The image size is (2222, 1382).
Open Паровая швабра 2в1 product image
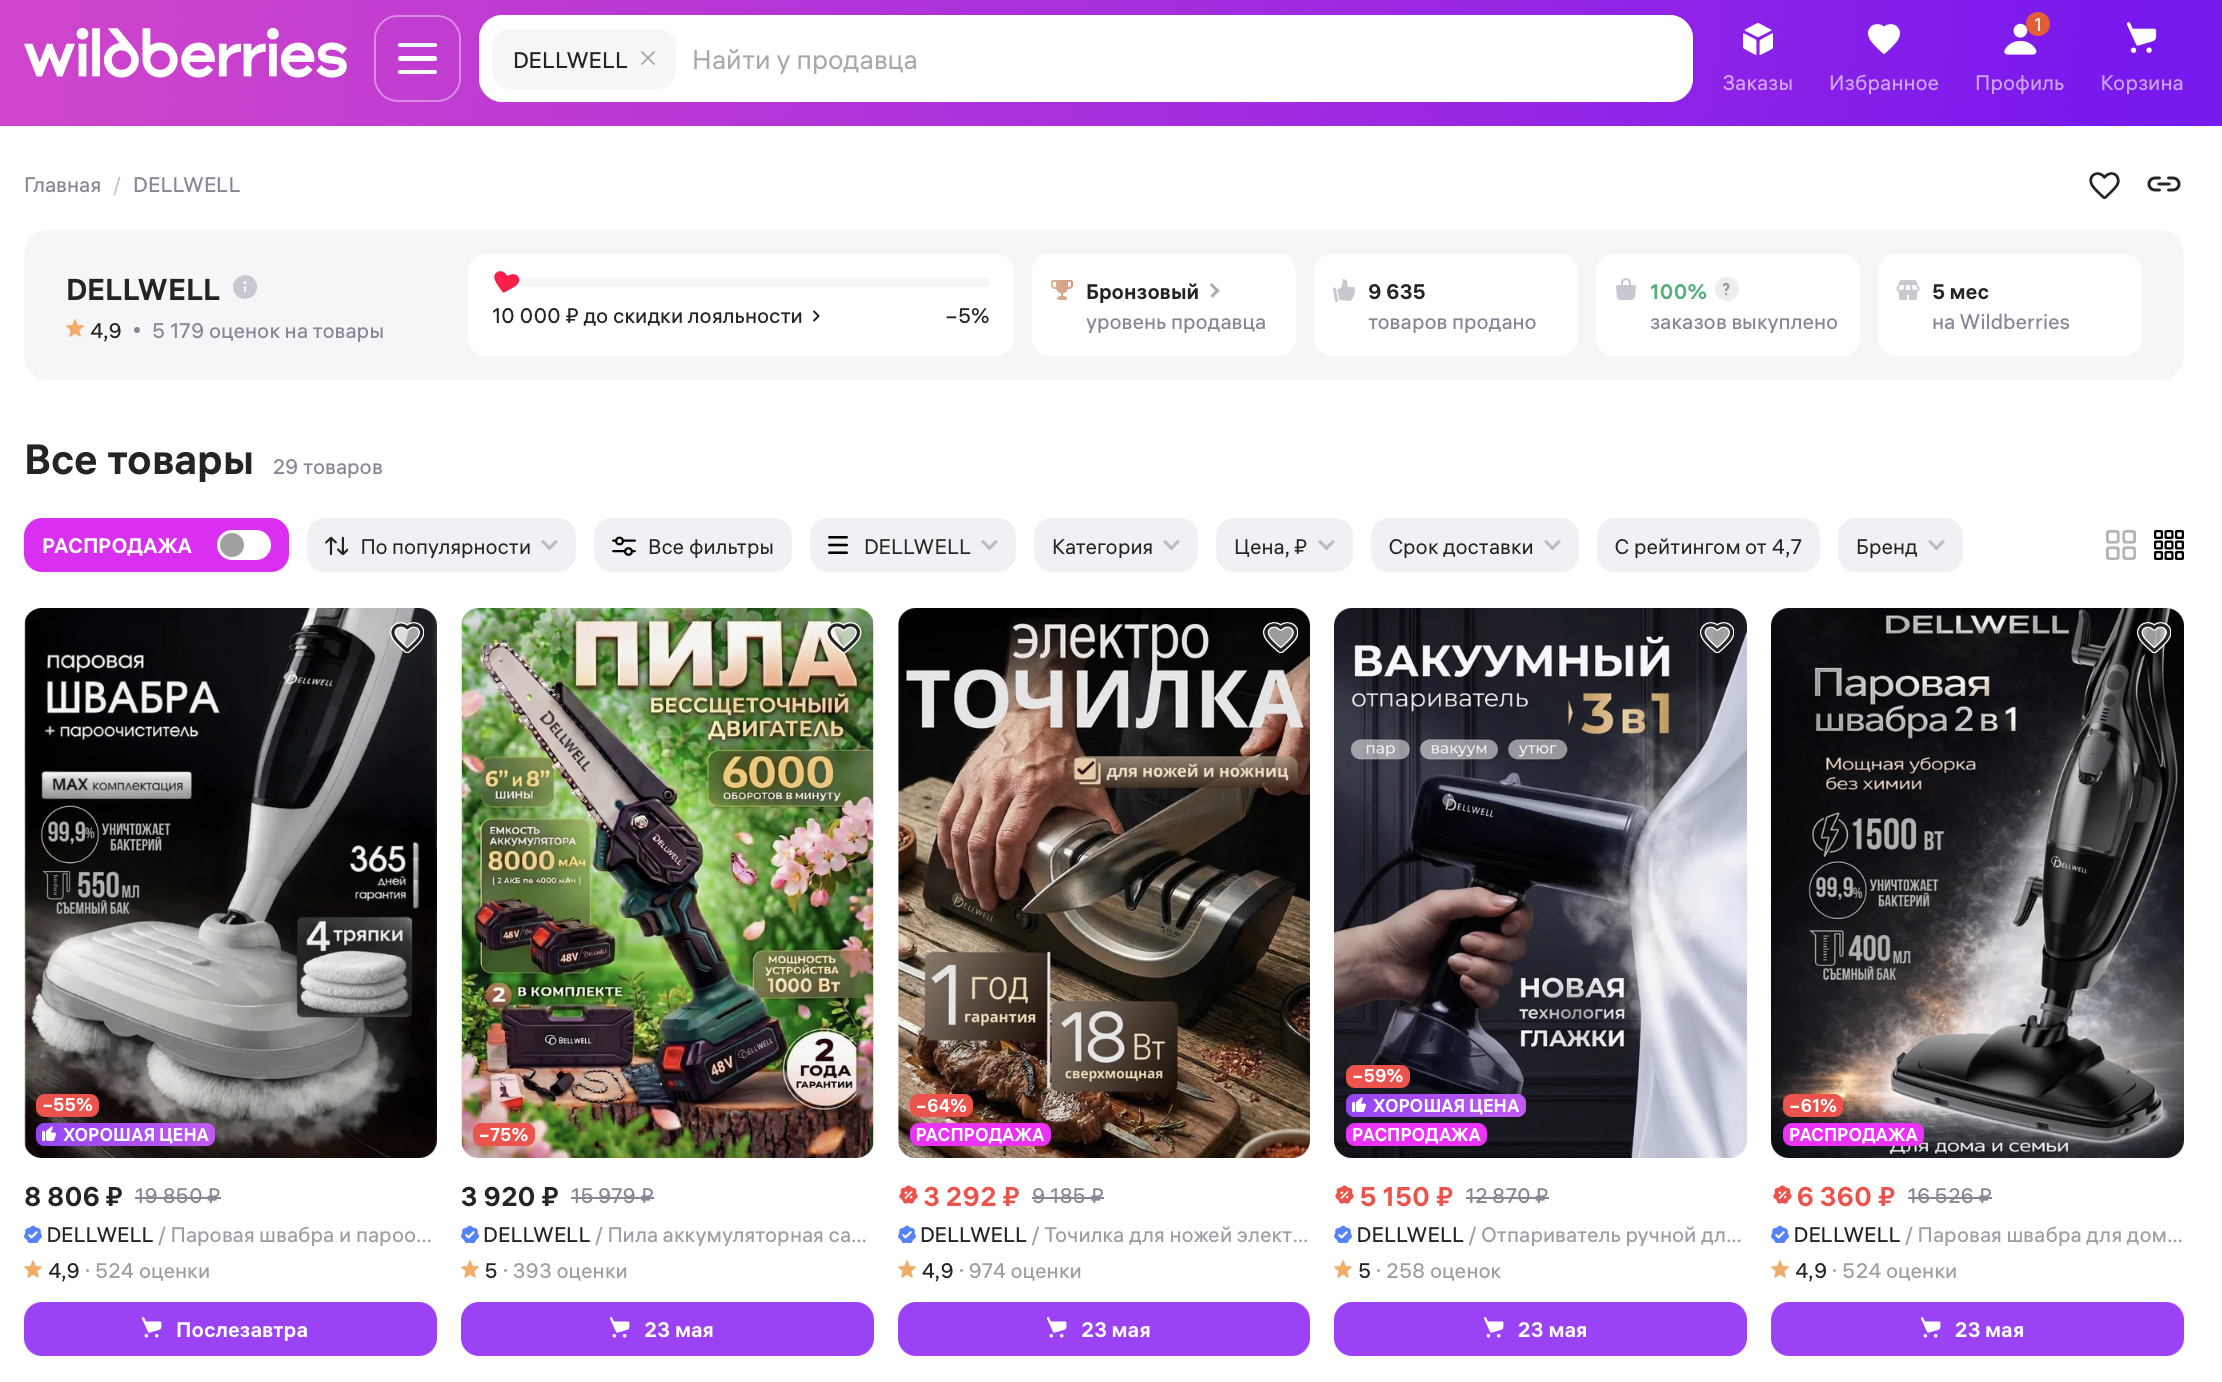(1977, 883)
